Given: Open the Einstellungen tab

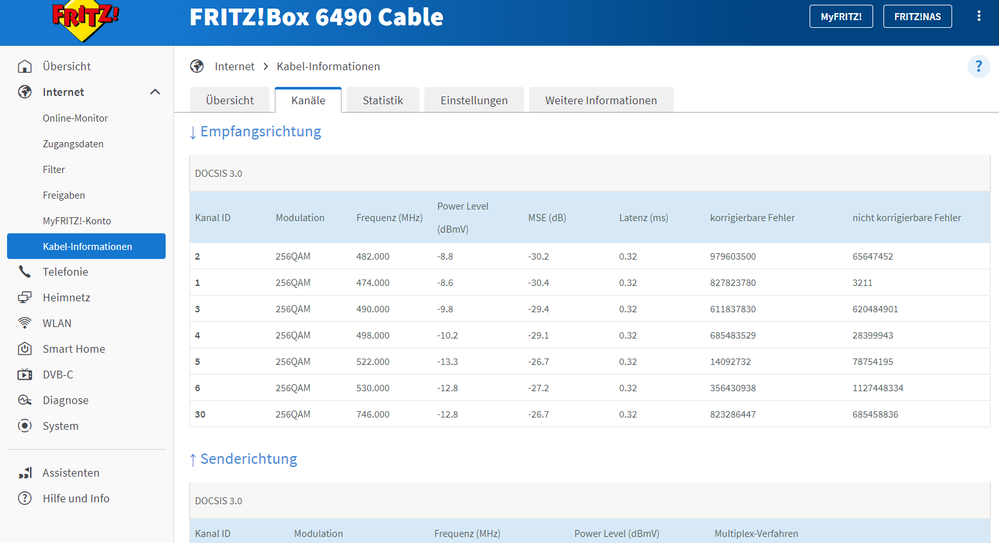Looking at the screenshot, I should [474, 100].
